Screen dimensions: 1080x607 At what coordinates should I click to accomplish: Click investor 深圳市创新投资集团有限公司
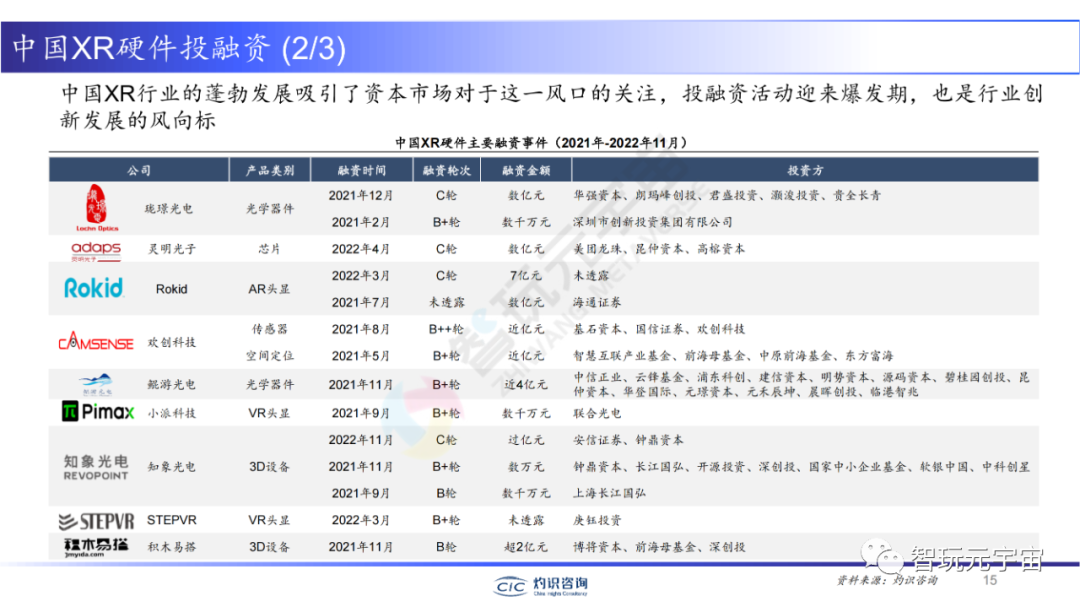click(x=653, y=222)
